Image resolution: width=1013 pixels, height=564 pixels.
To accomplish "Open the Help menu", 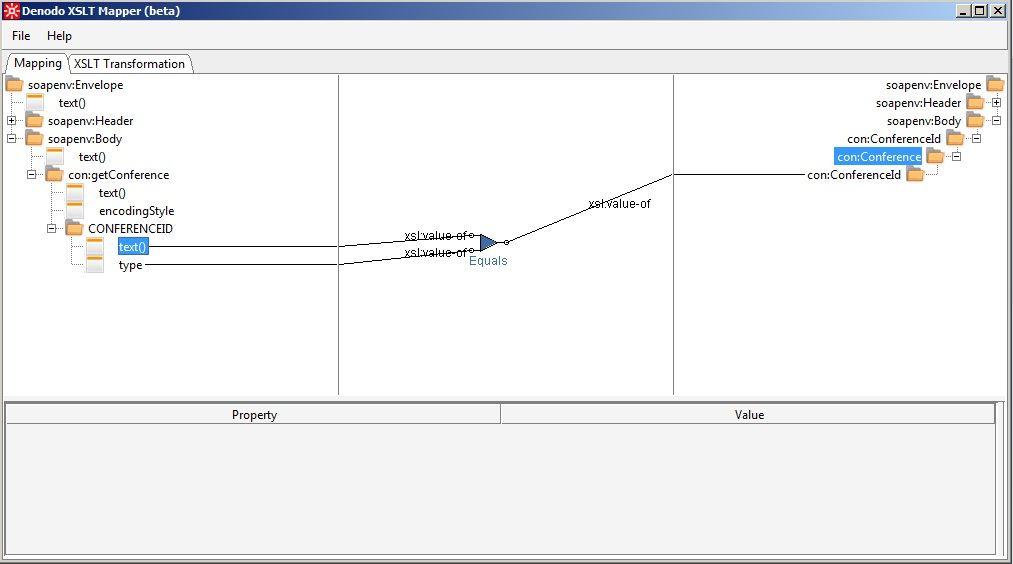I will pyautogui.click(x=59, y=36).
